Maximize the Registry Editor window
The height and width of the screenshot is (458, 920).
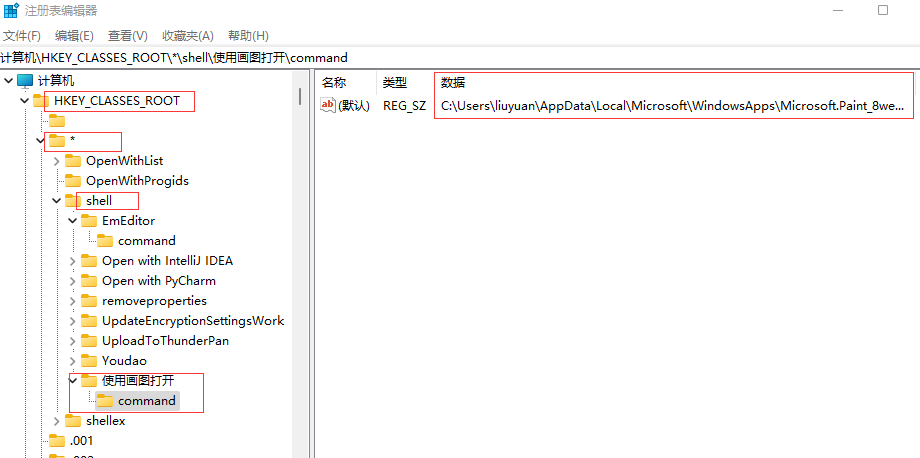point(882,10)
